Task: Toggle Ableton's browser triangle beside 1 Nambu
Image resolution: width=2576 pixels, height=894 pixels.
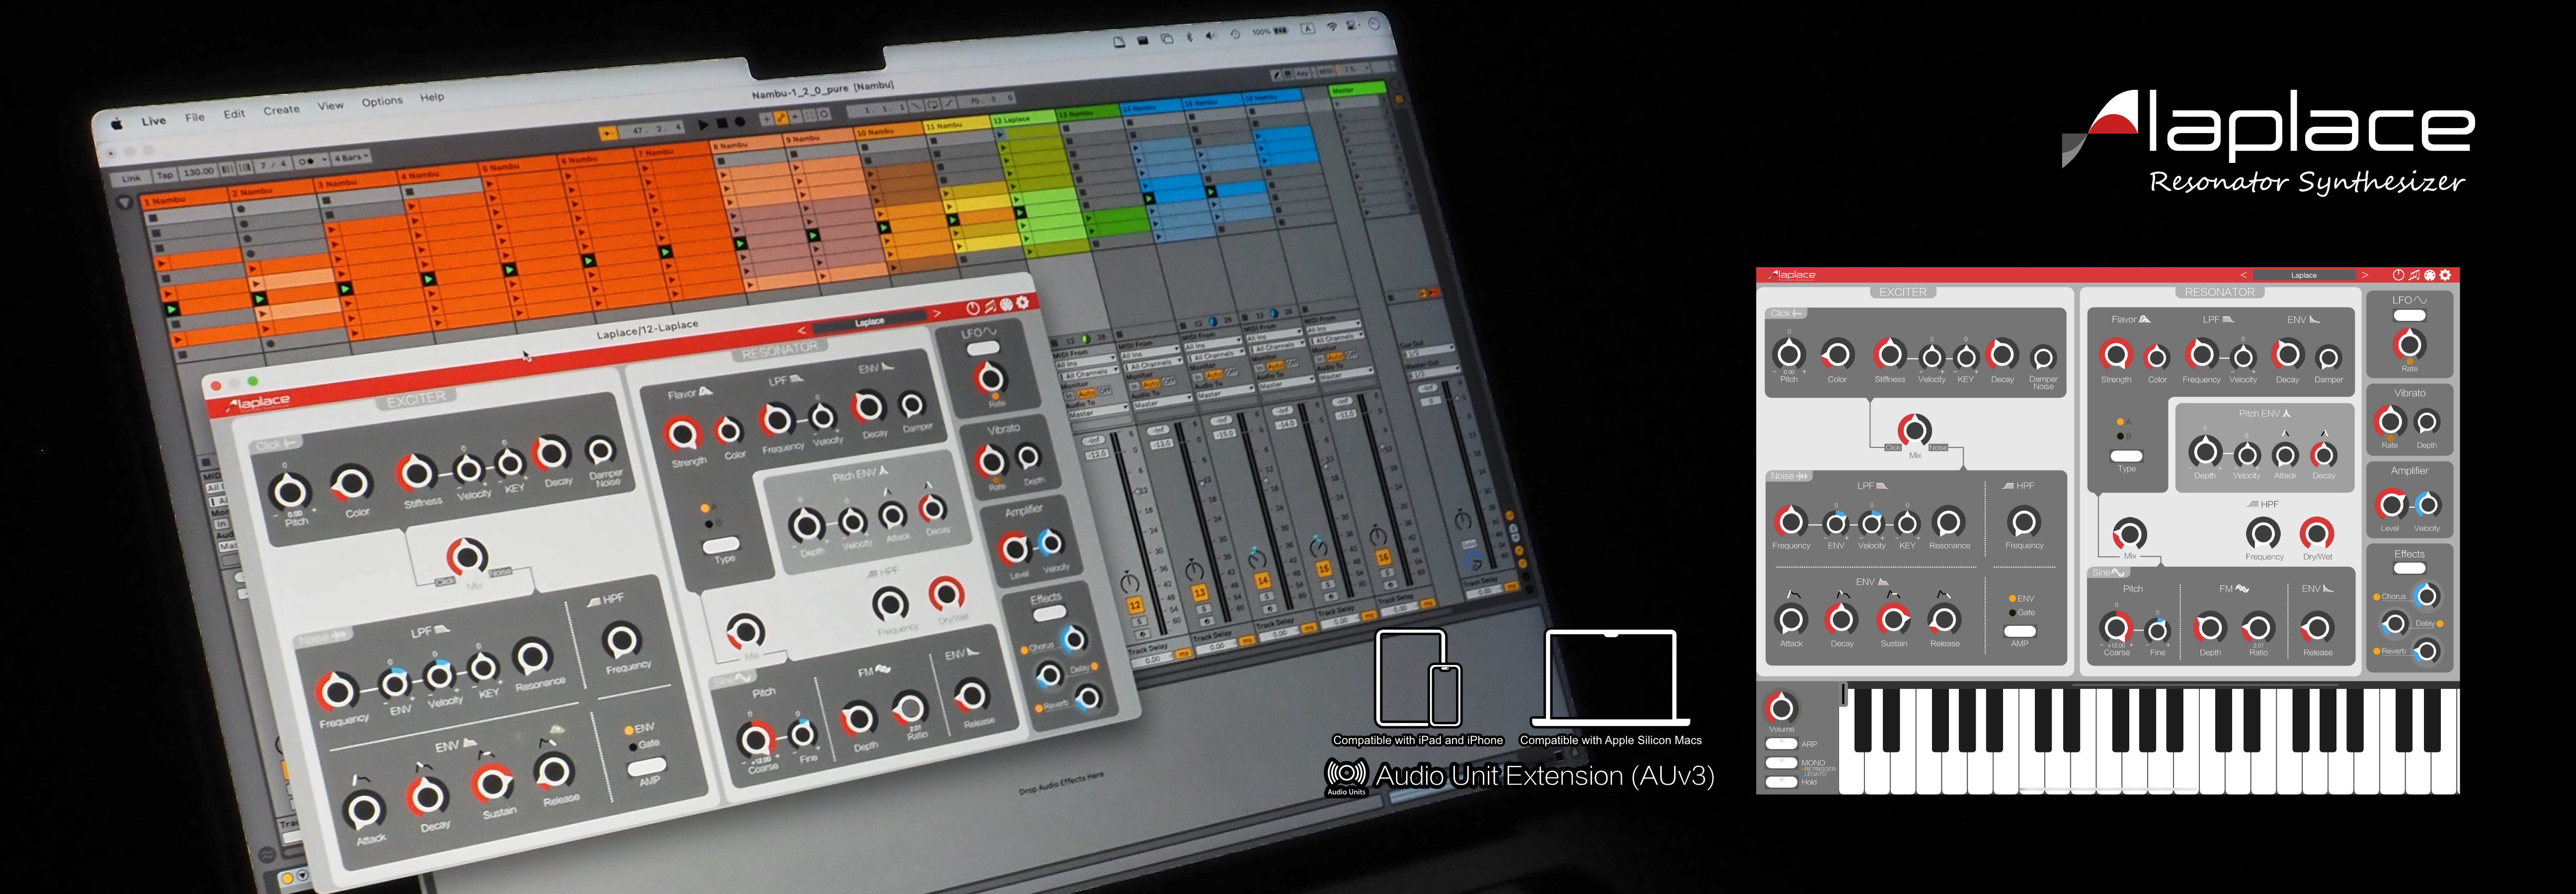Action: [124, 203]
